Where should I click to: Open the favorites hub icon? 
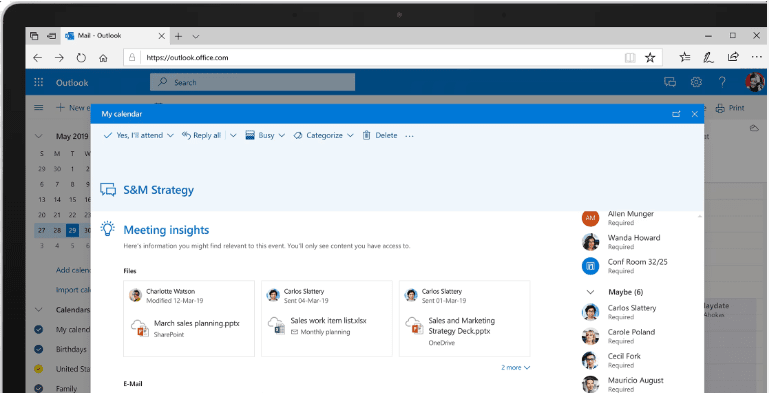[x=685, y=57]
